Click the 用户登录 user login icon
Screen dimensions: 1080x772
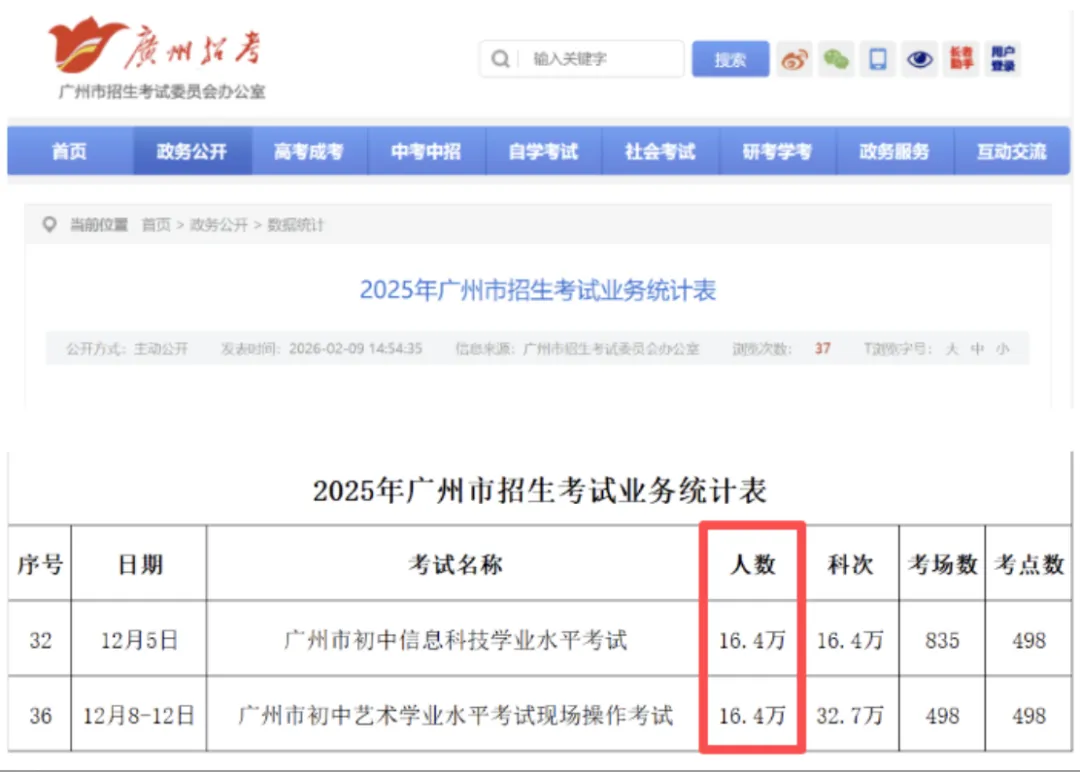coord(1003,59)
